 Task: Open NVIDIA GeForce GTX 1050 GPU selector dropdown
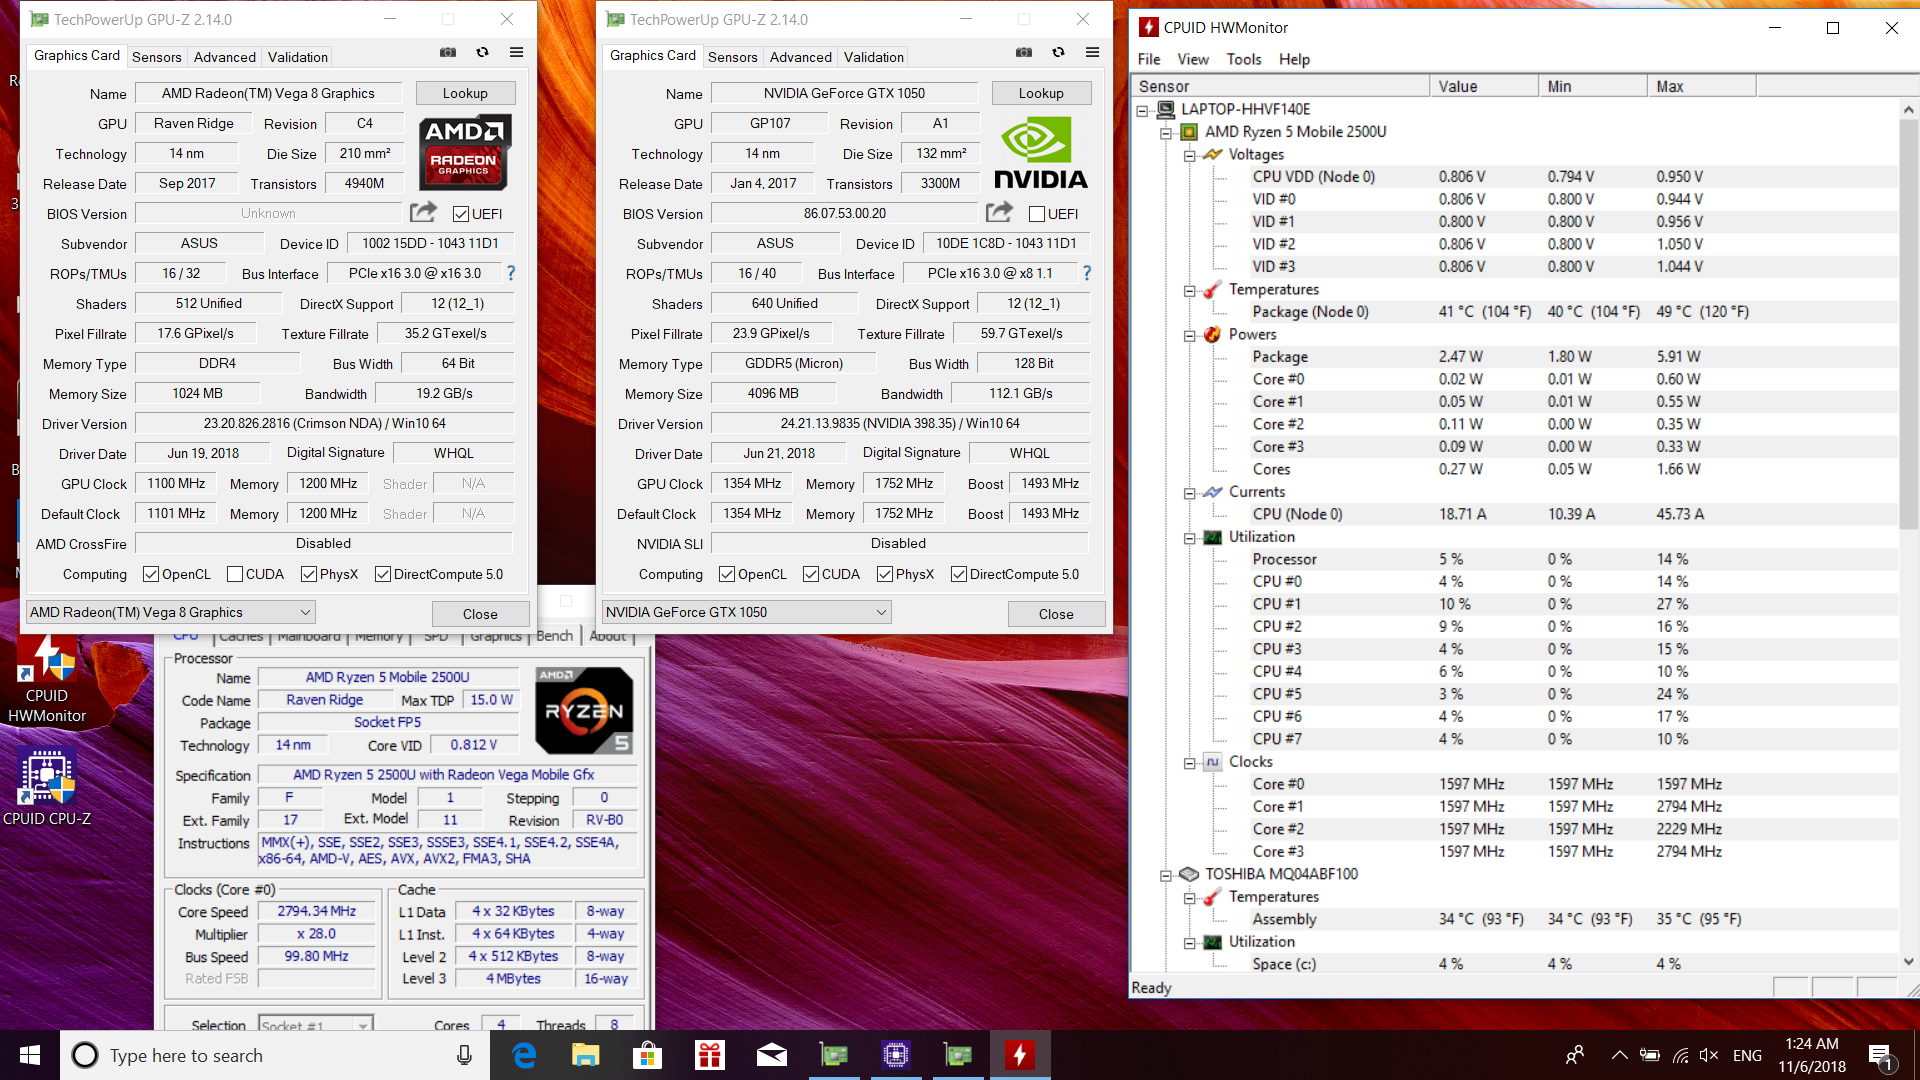tap(746, 612)
